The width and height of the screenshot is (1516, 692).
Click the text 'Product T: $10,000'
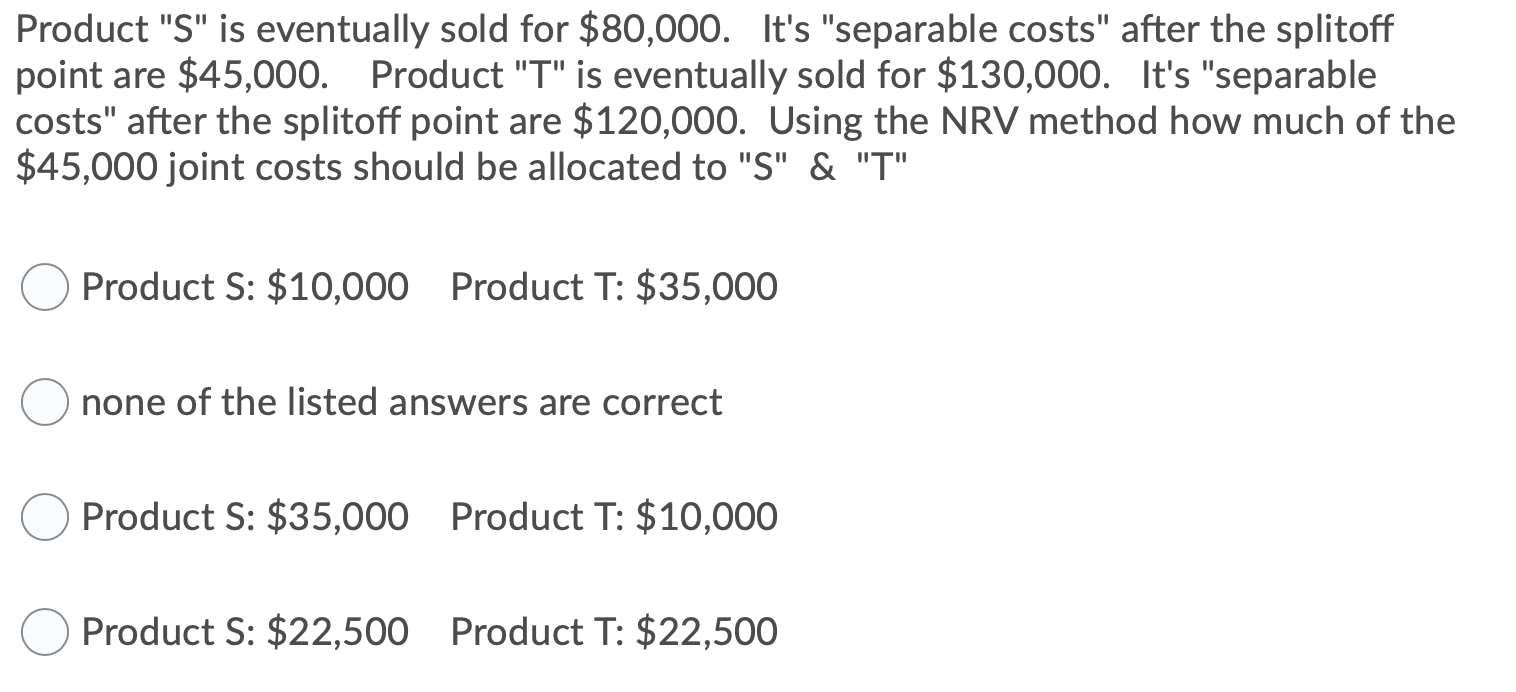613,518
